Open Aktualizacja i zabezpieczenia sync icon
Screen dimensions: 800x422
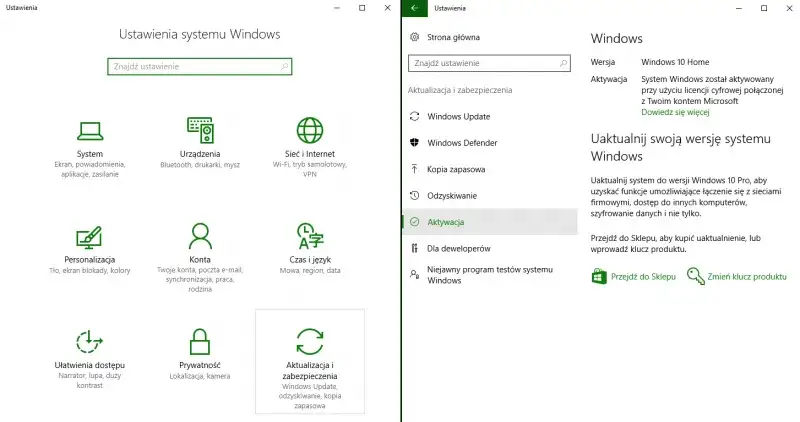(310, 341)
